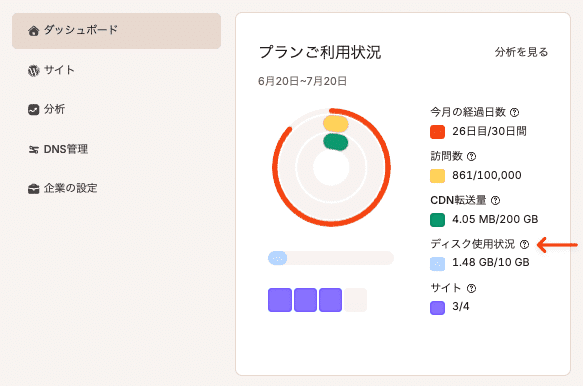The image size is (583, 386).
Task: Click the 6月20日~7月20日 date range text
Action: click(303, 81)
